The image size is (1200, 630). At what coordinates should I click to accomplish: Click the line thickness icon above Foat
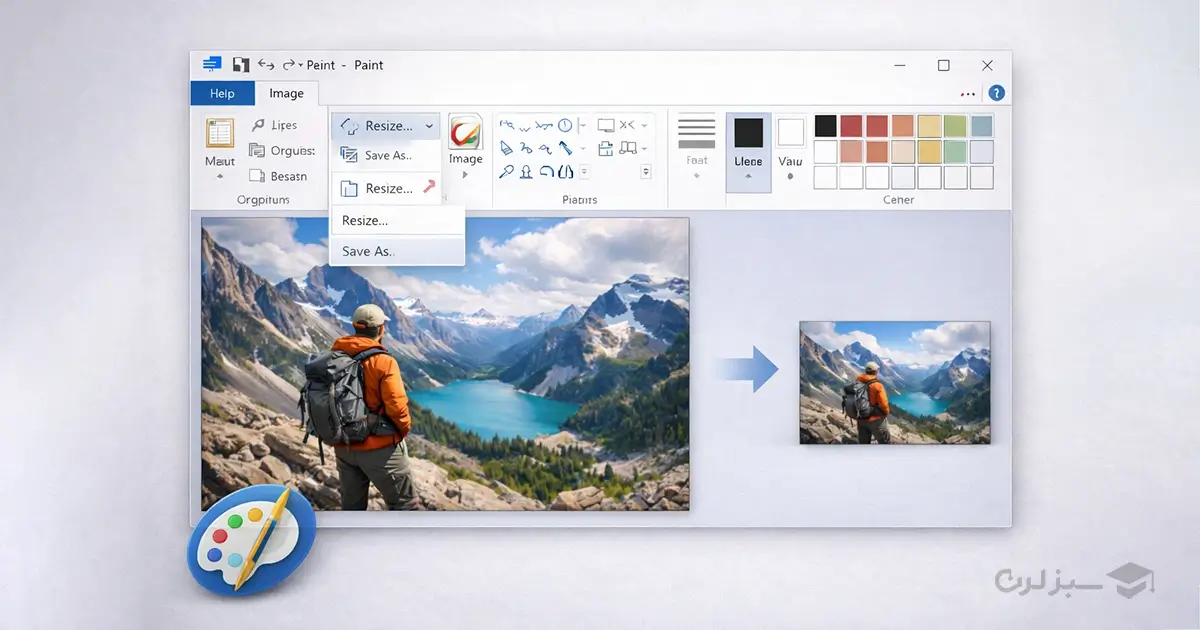click(x=697, y=132)
